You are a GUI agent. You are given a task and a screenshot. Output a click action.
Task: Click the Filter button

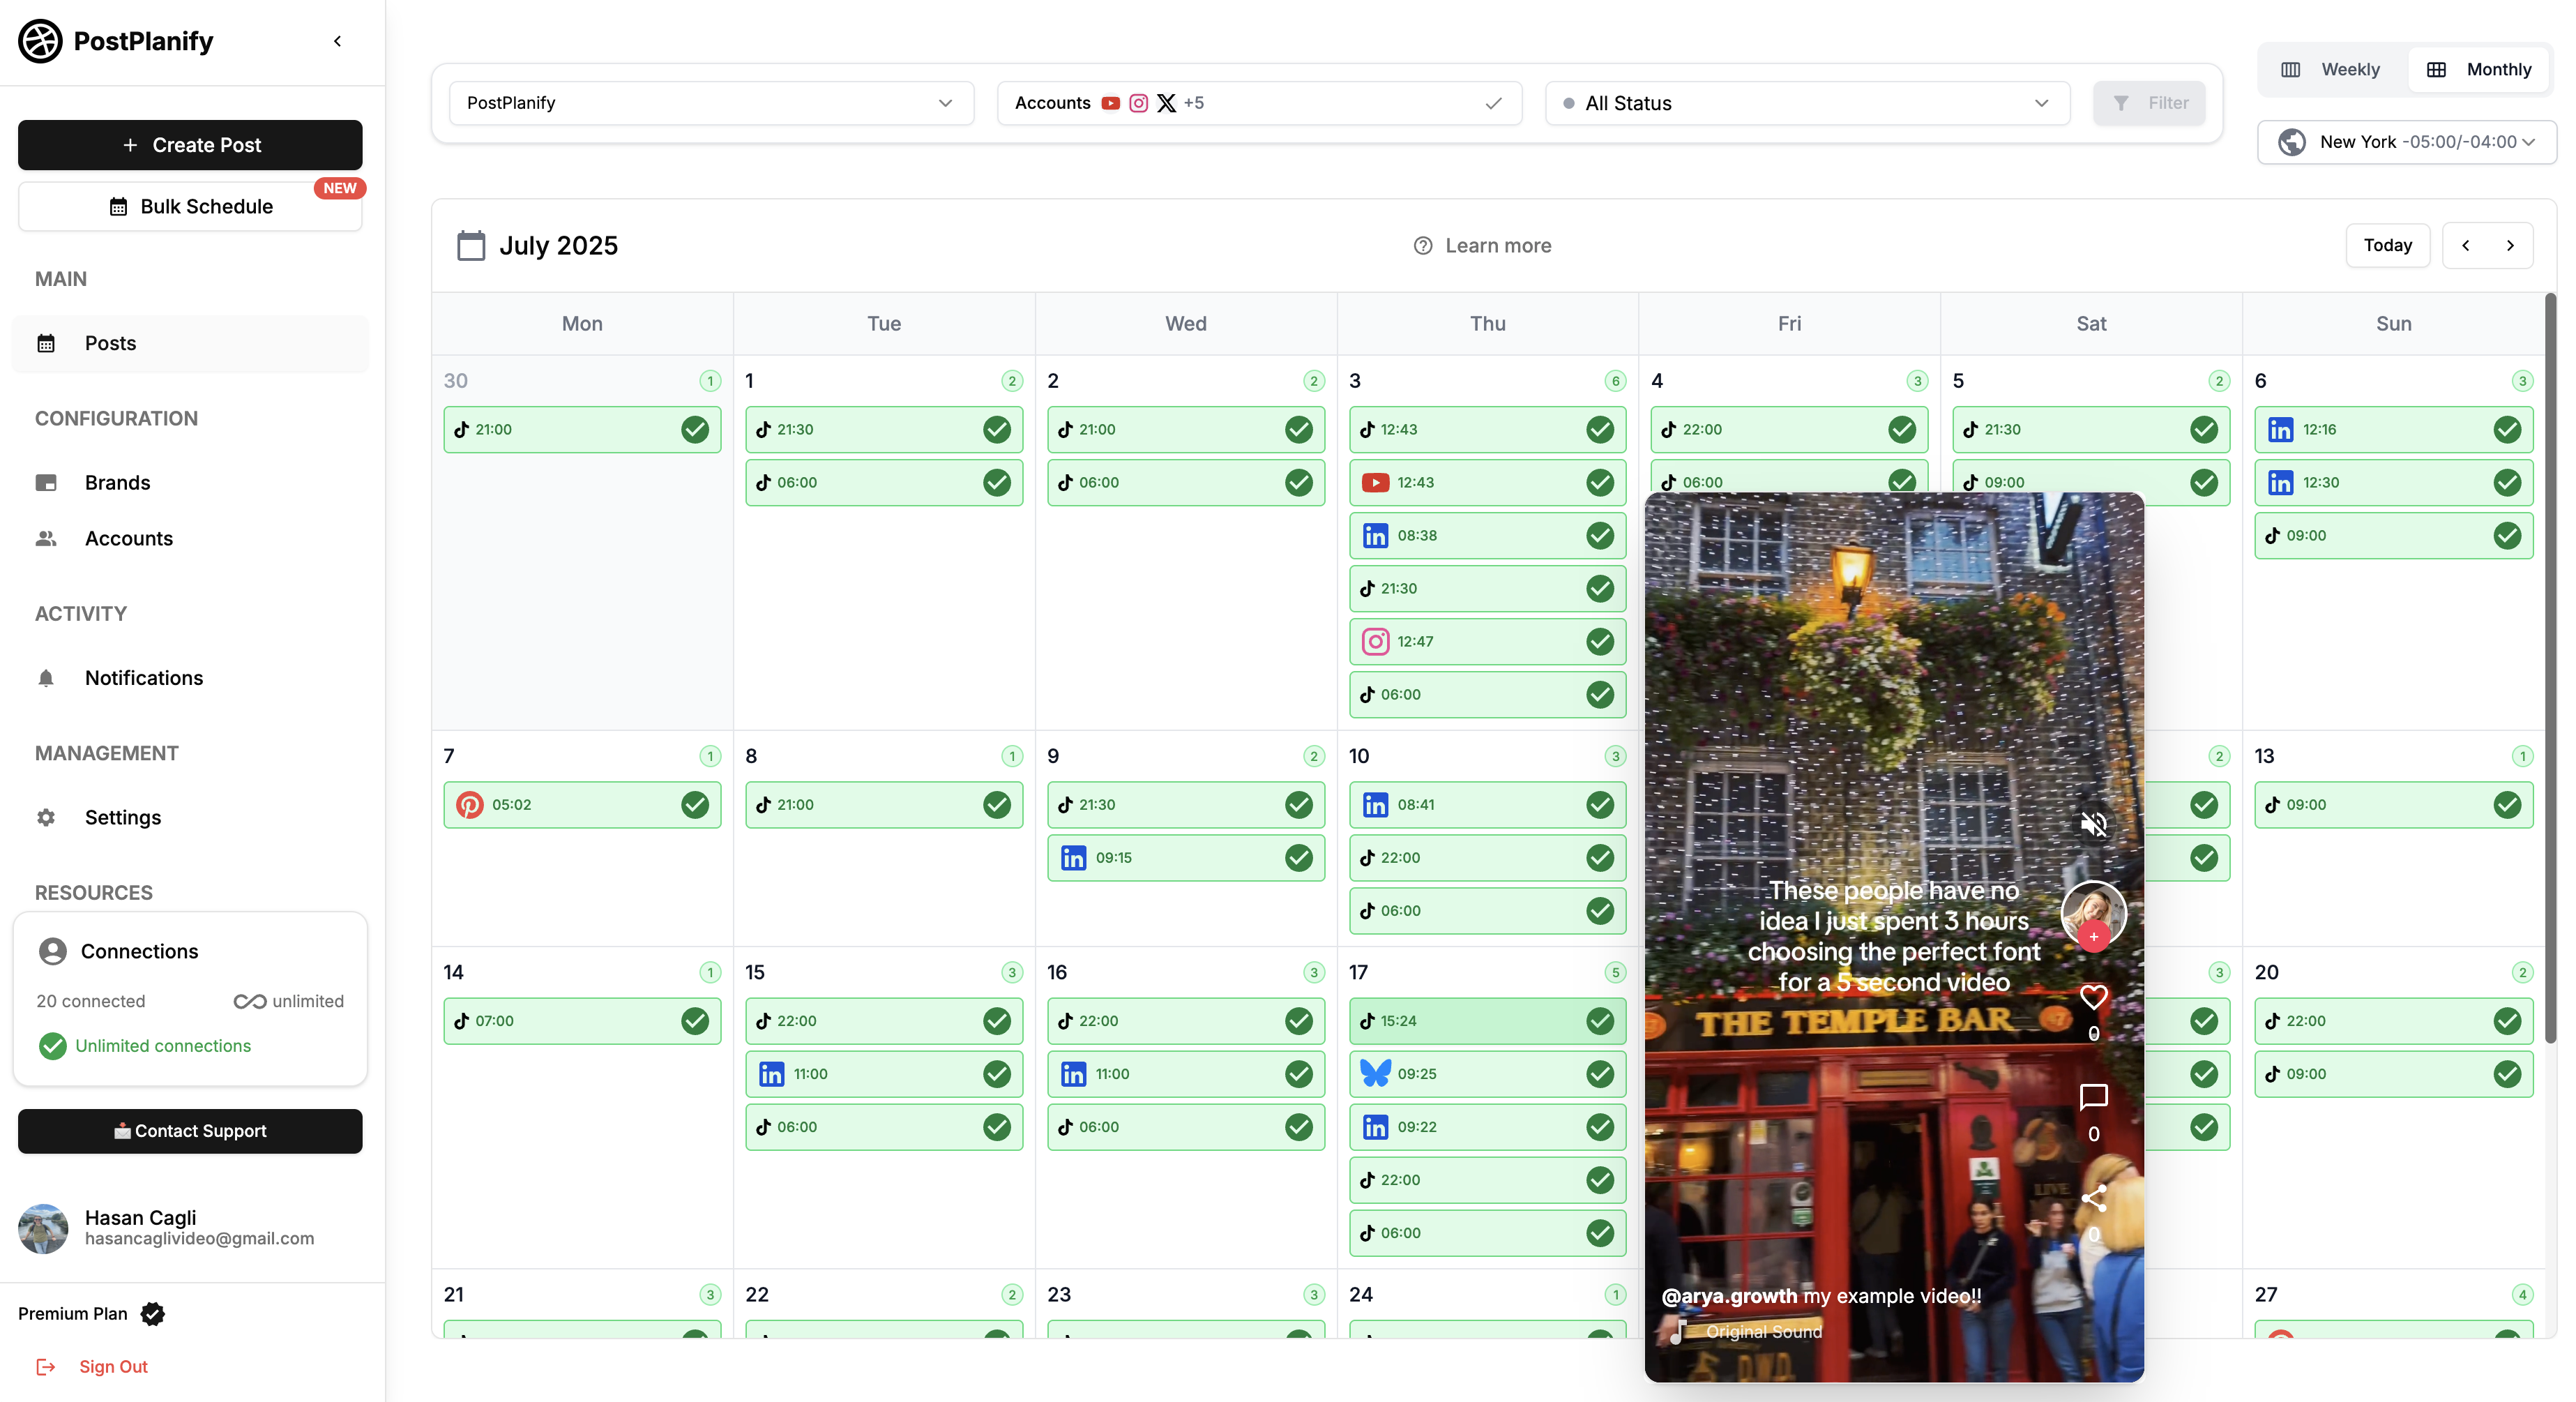pyautogui.click(x=2149, y=103)
